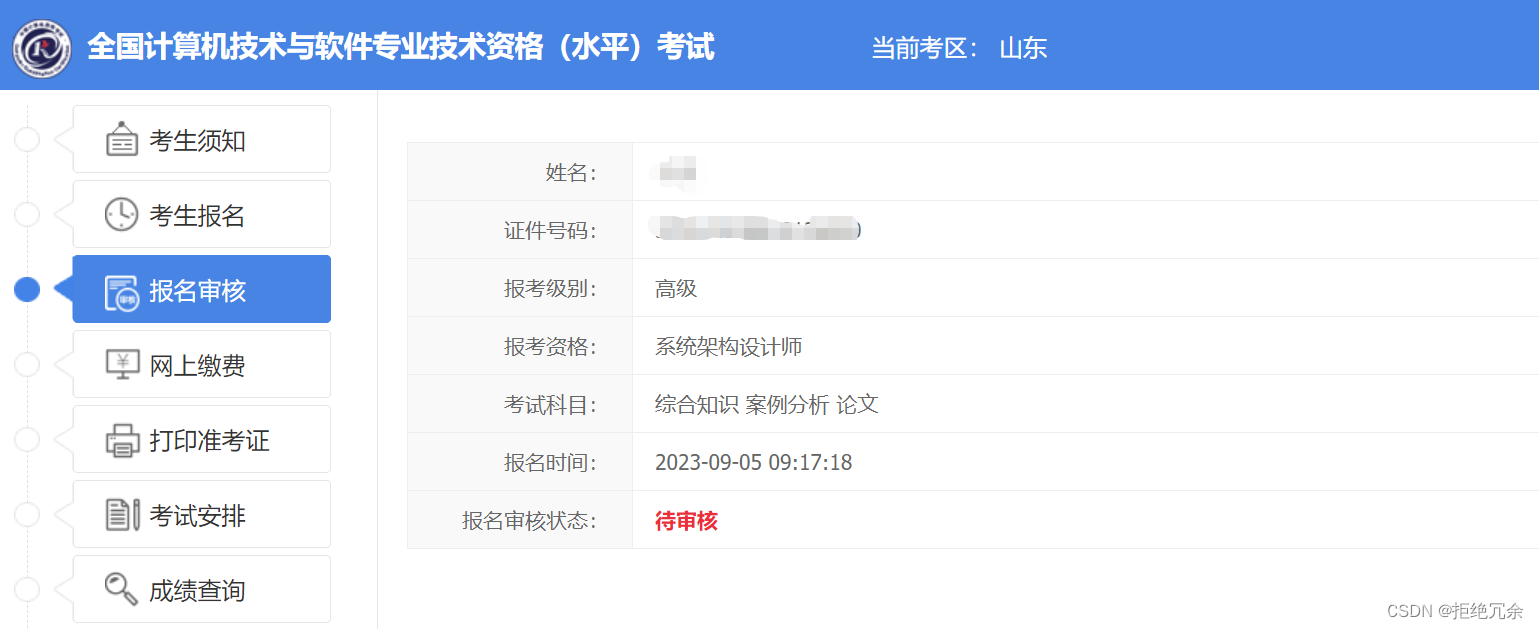The image size is (1539, 629).
Task: Open 考试安排 menu label
Action: 197,516
